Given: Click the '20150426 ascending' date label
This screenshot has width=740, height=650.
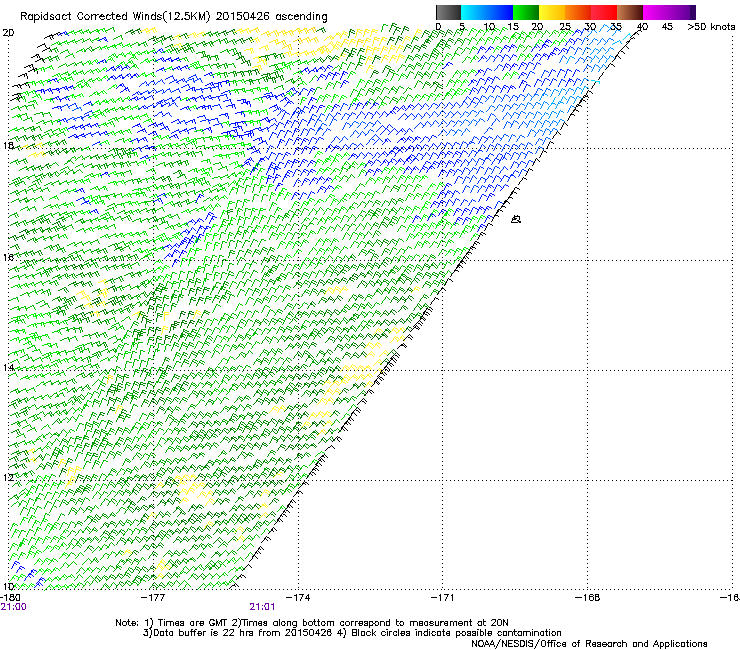Looking at the screenshot, I should [x=271, y=17].
